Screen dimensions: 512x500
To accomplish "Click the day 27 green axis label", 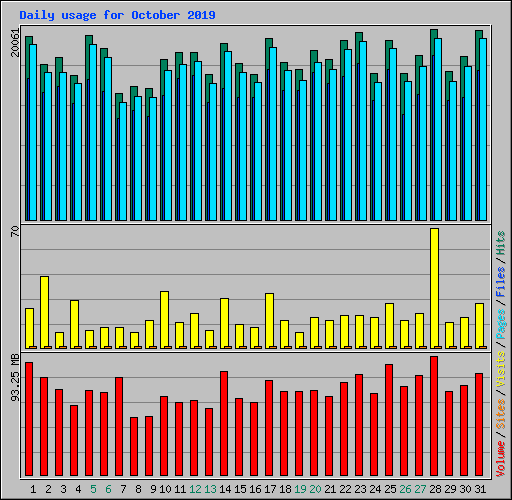I will point(420,489).
